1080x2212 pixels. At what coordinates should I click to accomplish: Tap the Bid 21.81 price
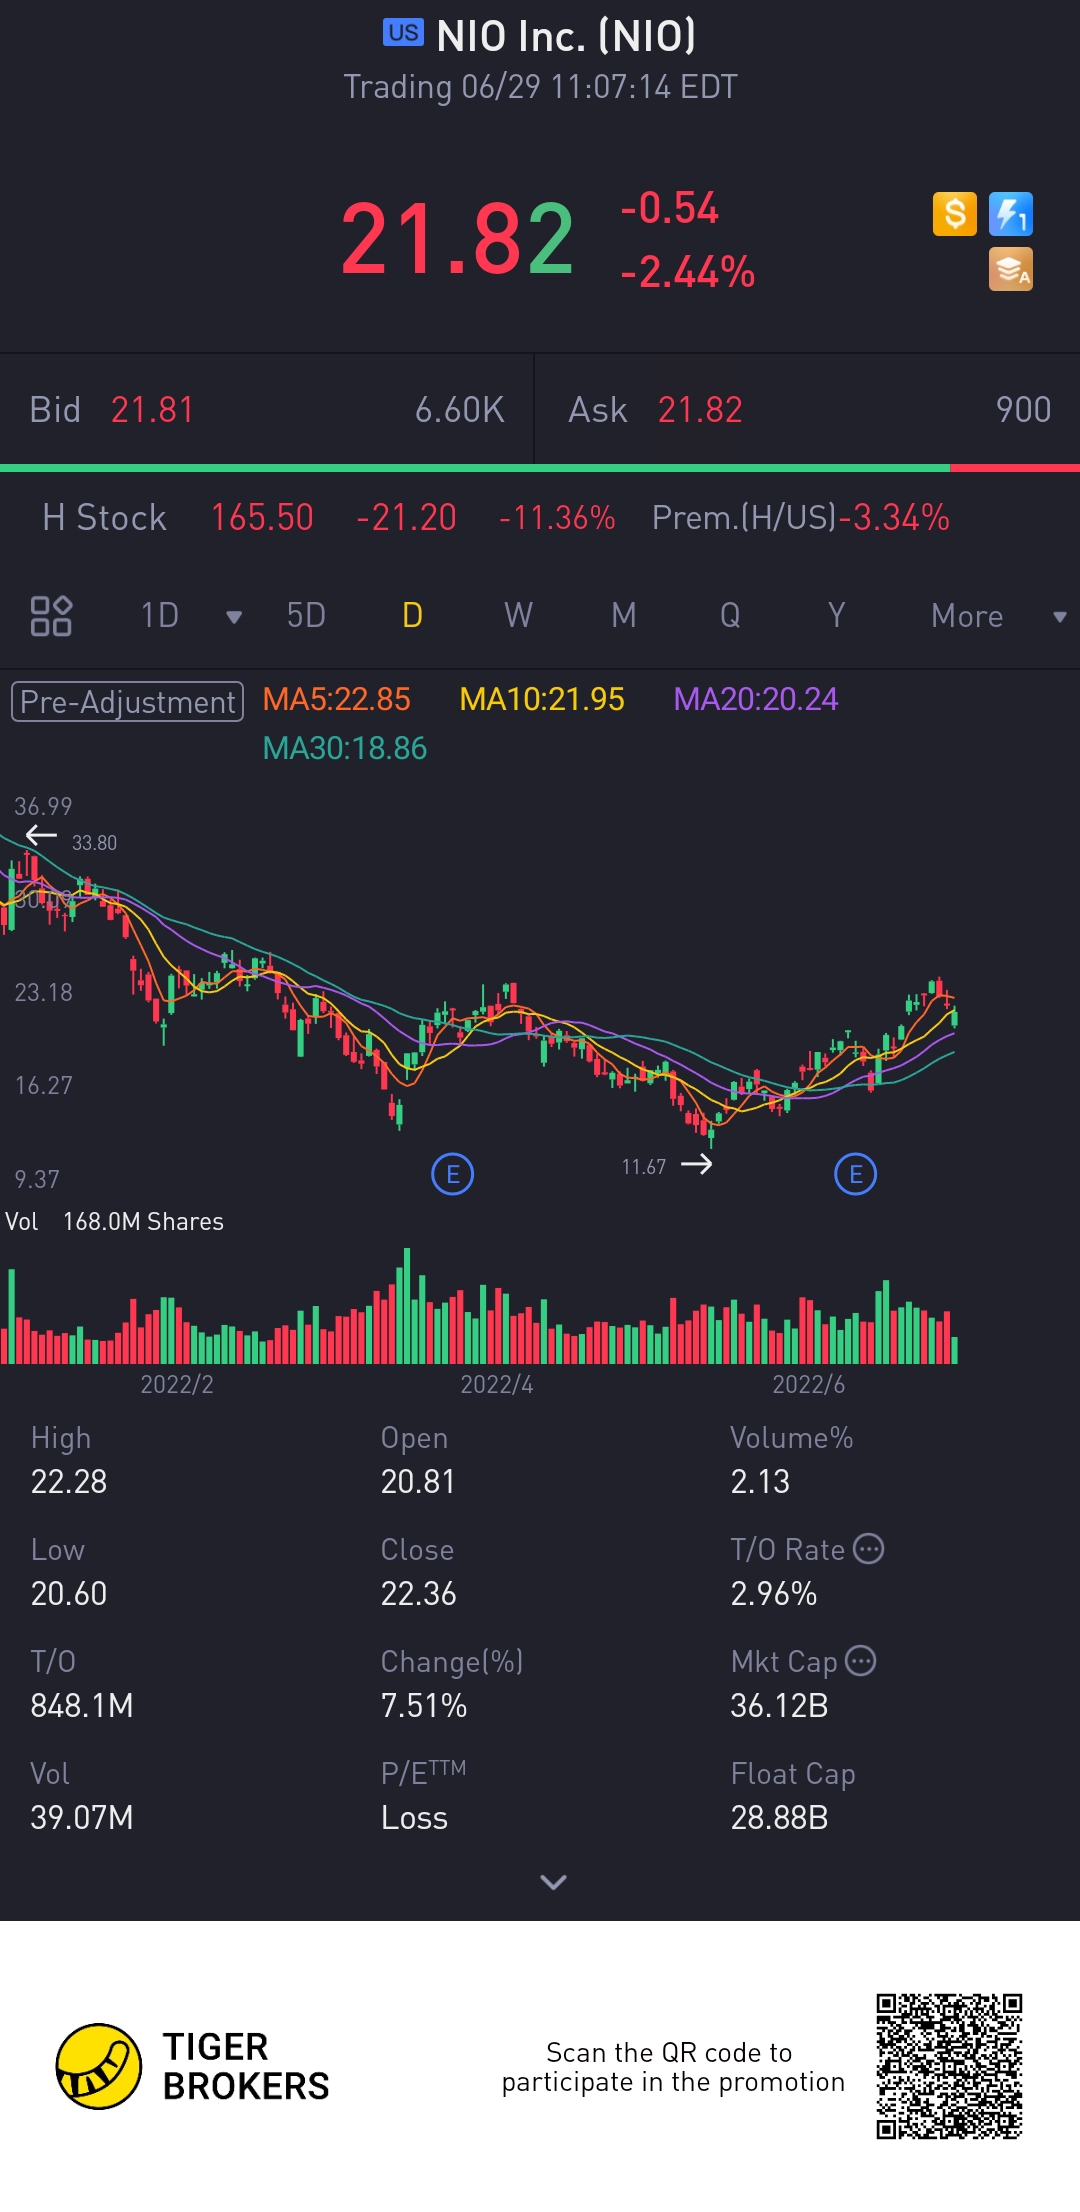tap(152, 410)
